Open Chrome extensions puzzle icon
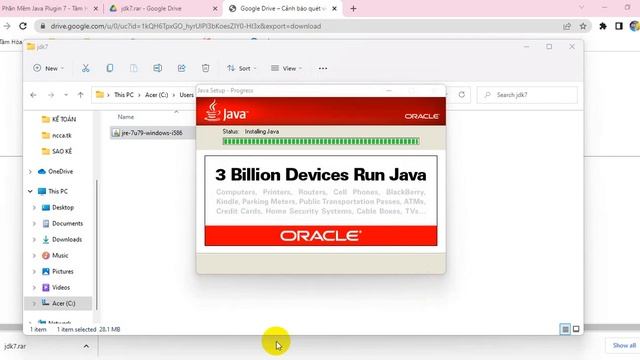The width and height of the screenshot is (640, 360). coord(603,26)
